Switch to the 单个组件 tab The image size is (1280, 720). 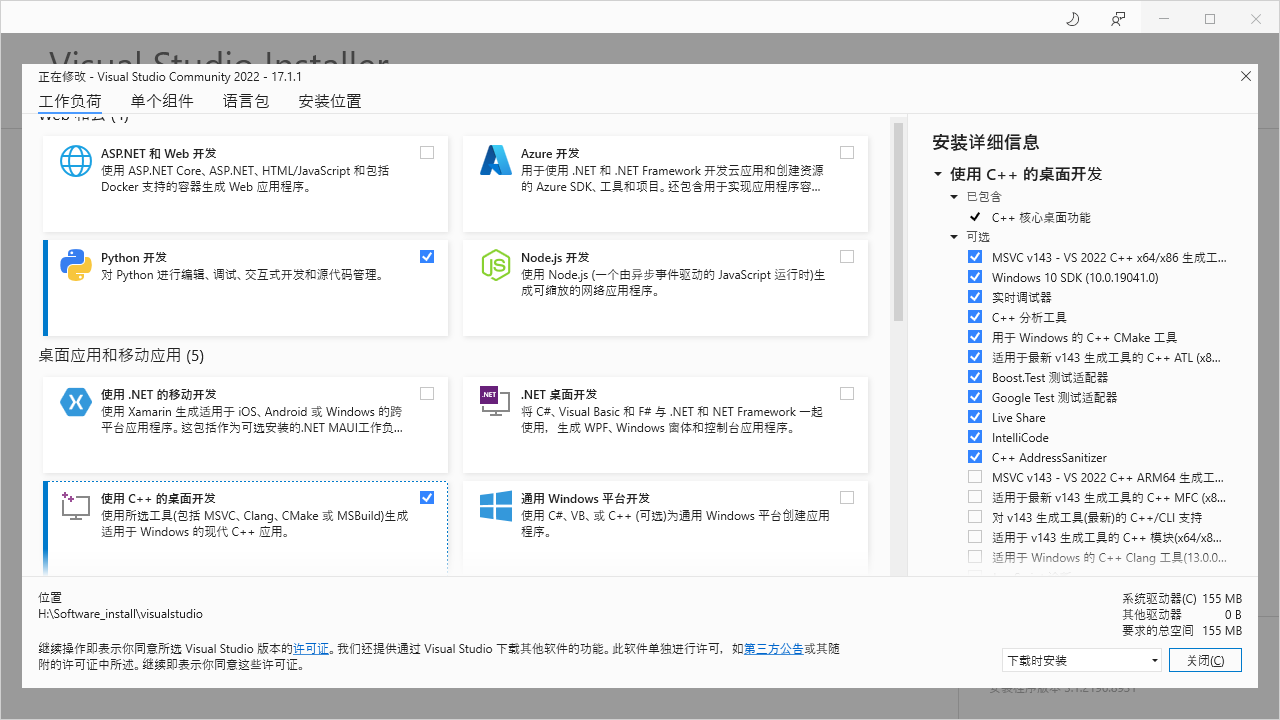[x=162, y=101]
